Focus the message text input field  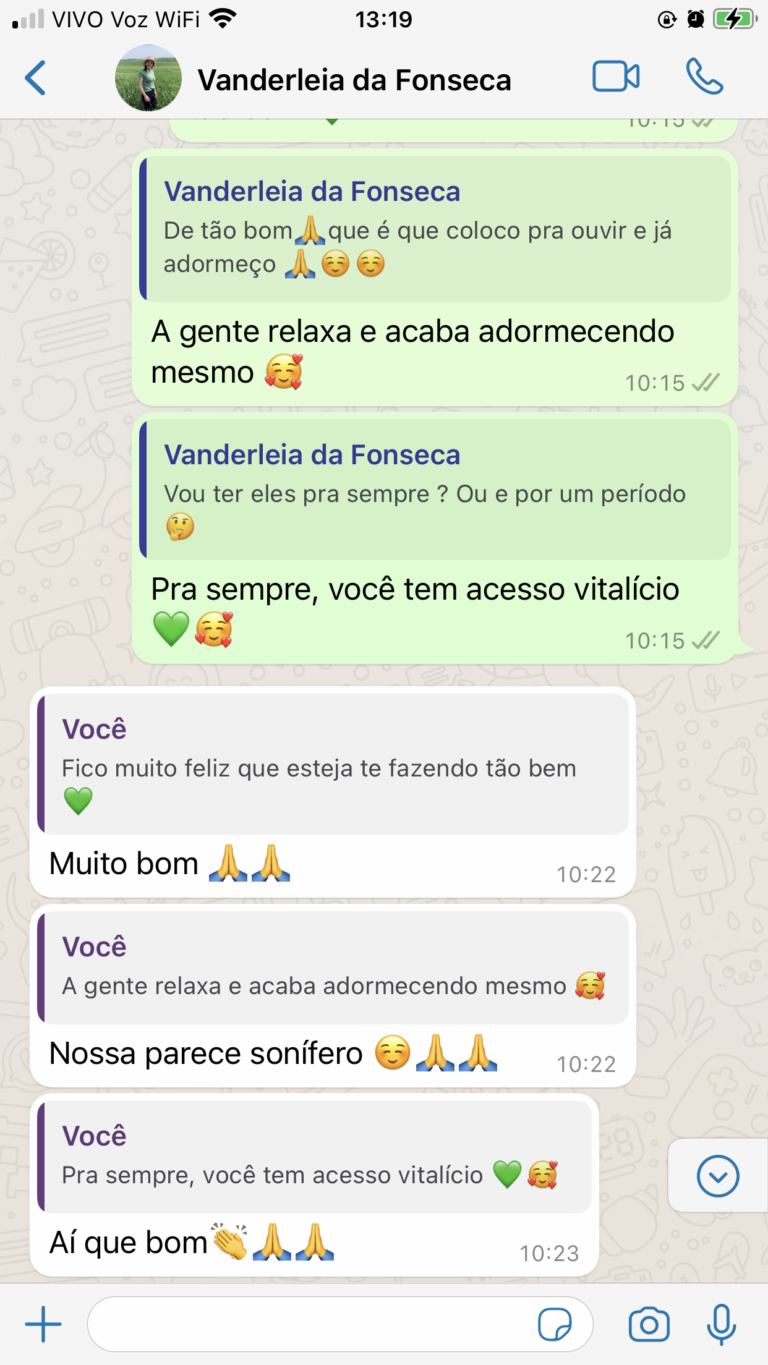pos(340,1325)
